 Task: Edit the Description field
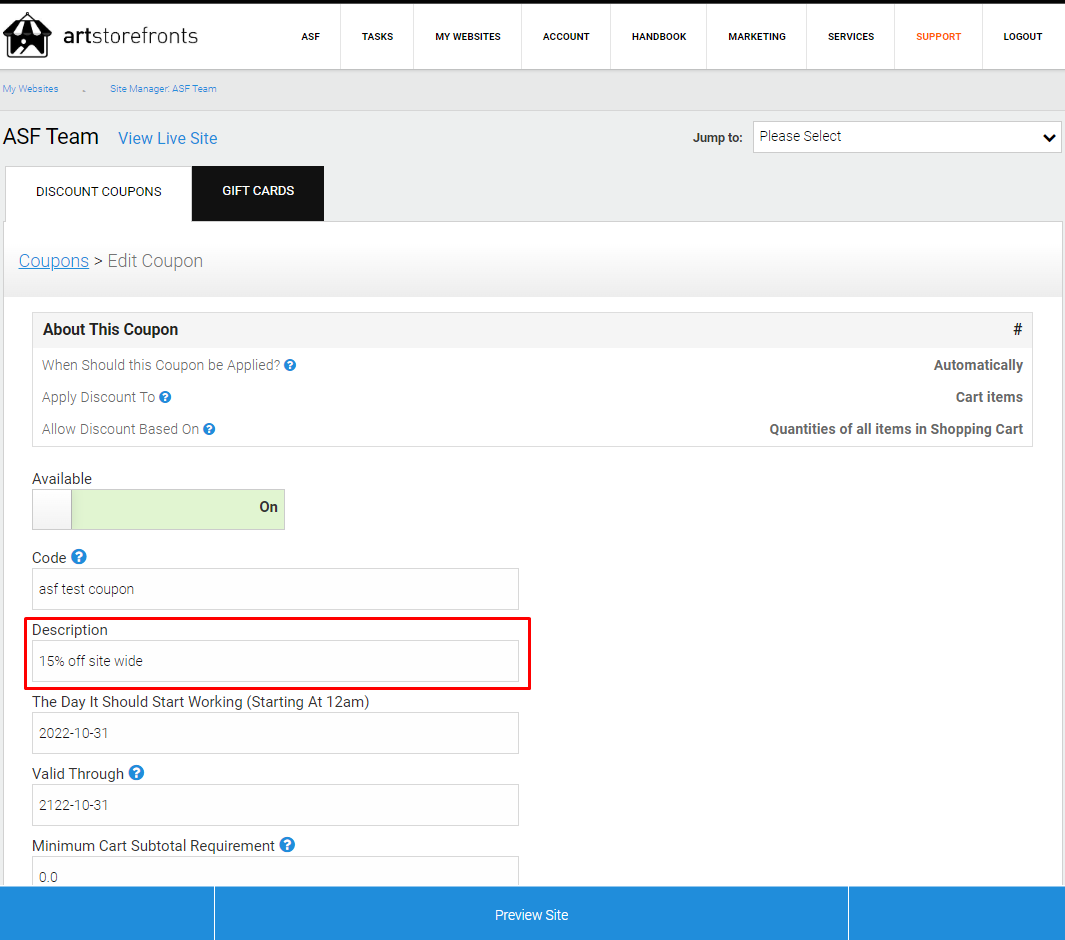[x=275, y=661]
